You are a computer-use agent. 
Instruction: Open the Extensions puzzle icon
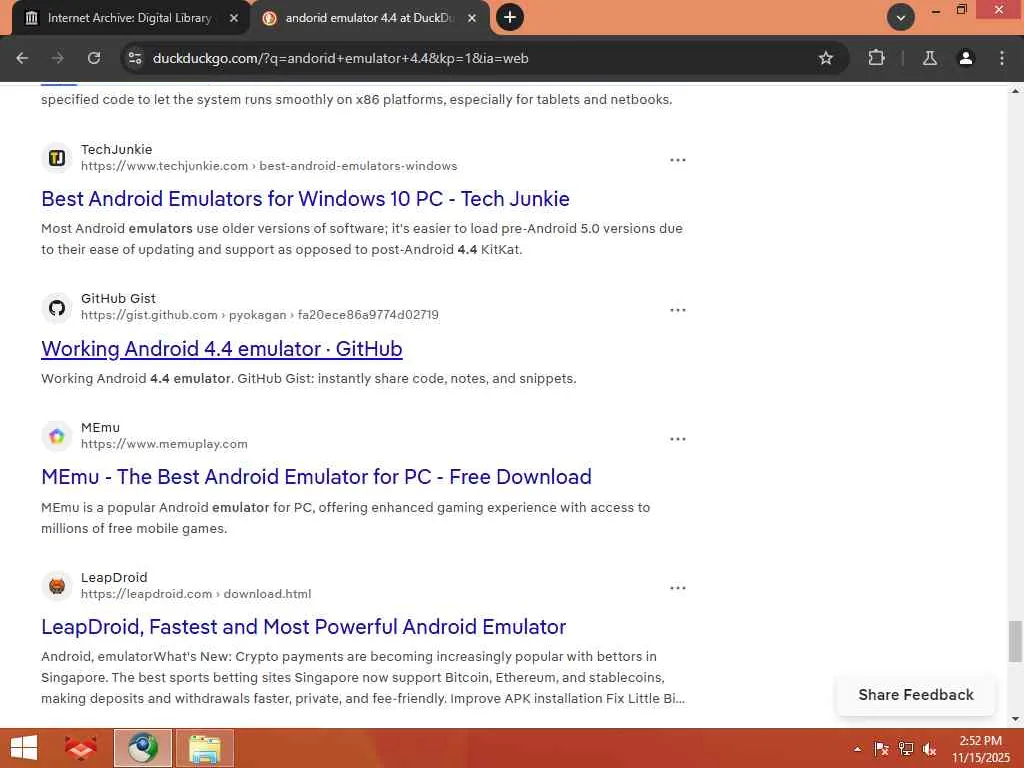(x=876, y=58)
